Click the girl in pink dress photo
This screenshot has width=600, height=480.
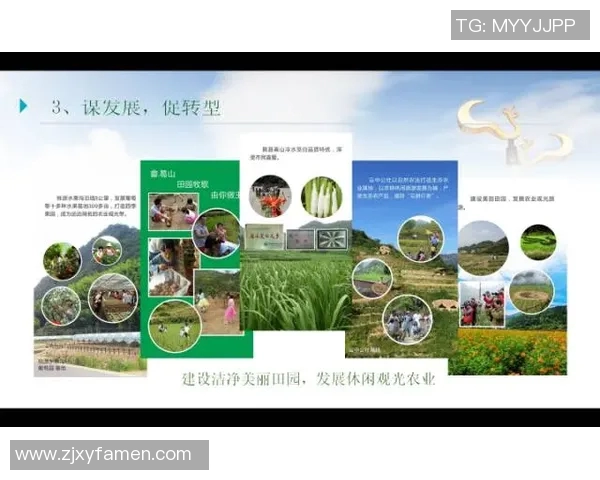[x=217, y=301]
